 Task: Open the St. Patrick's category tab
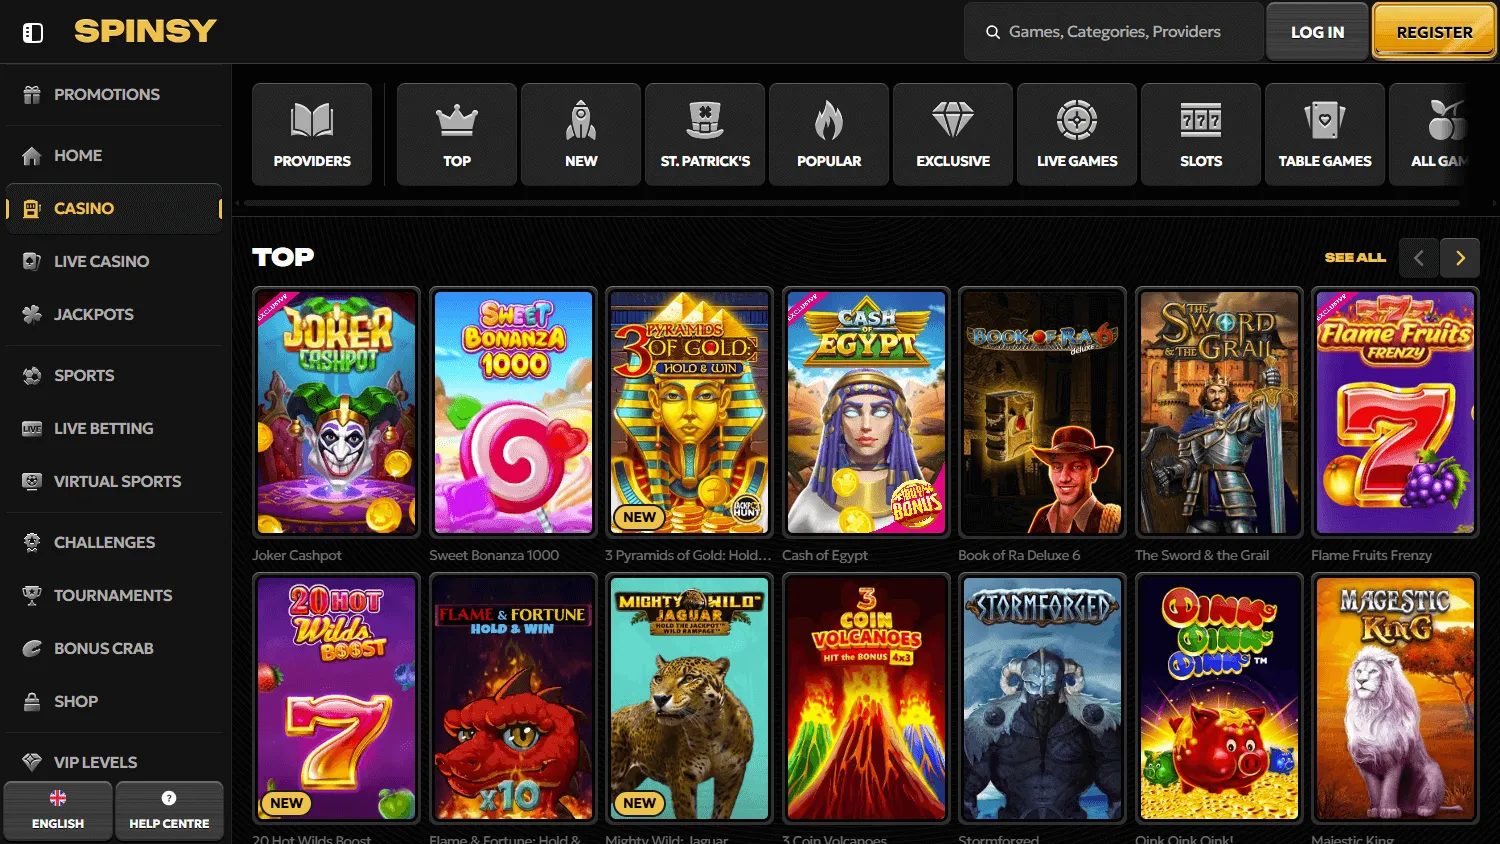click(704, 134)
